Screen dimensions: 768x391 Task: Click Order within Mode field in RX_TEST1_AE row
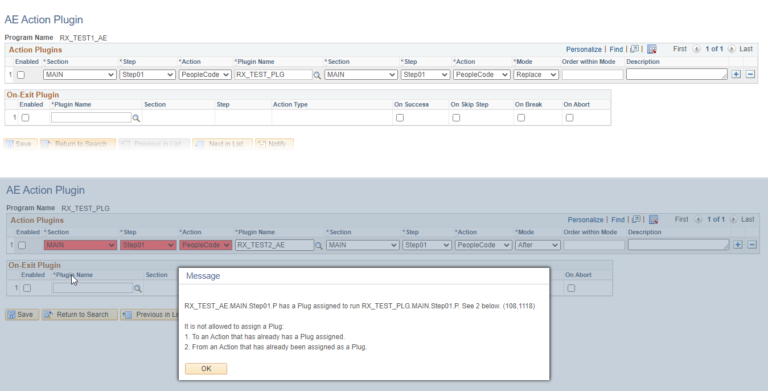[592, 74]
